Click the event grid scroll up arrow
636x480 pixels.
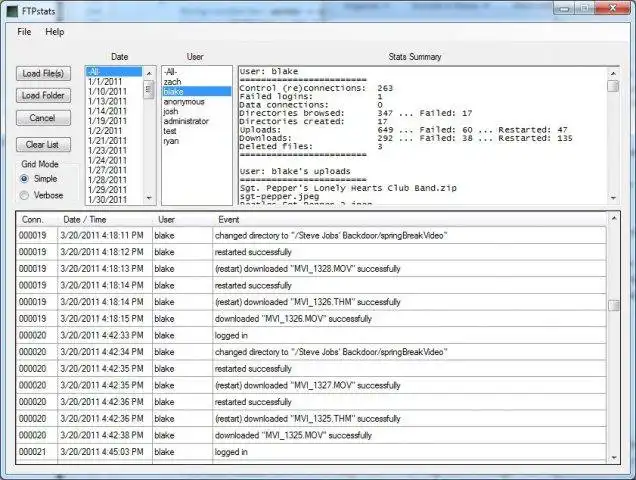(614, 218)
